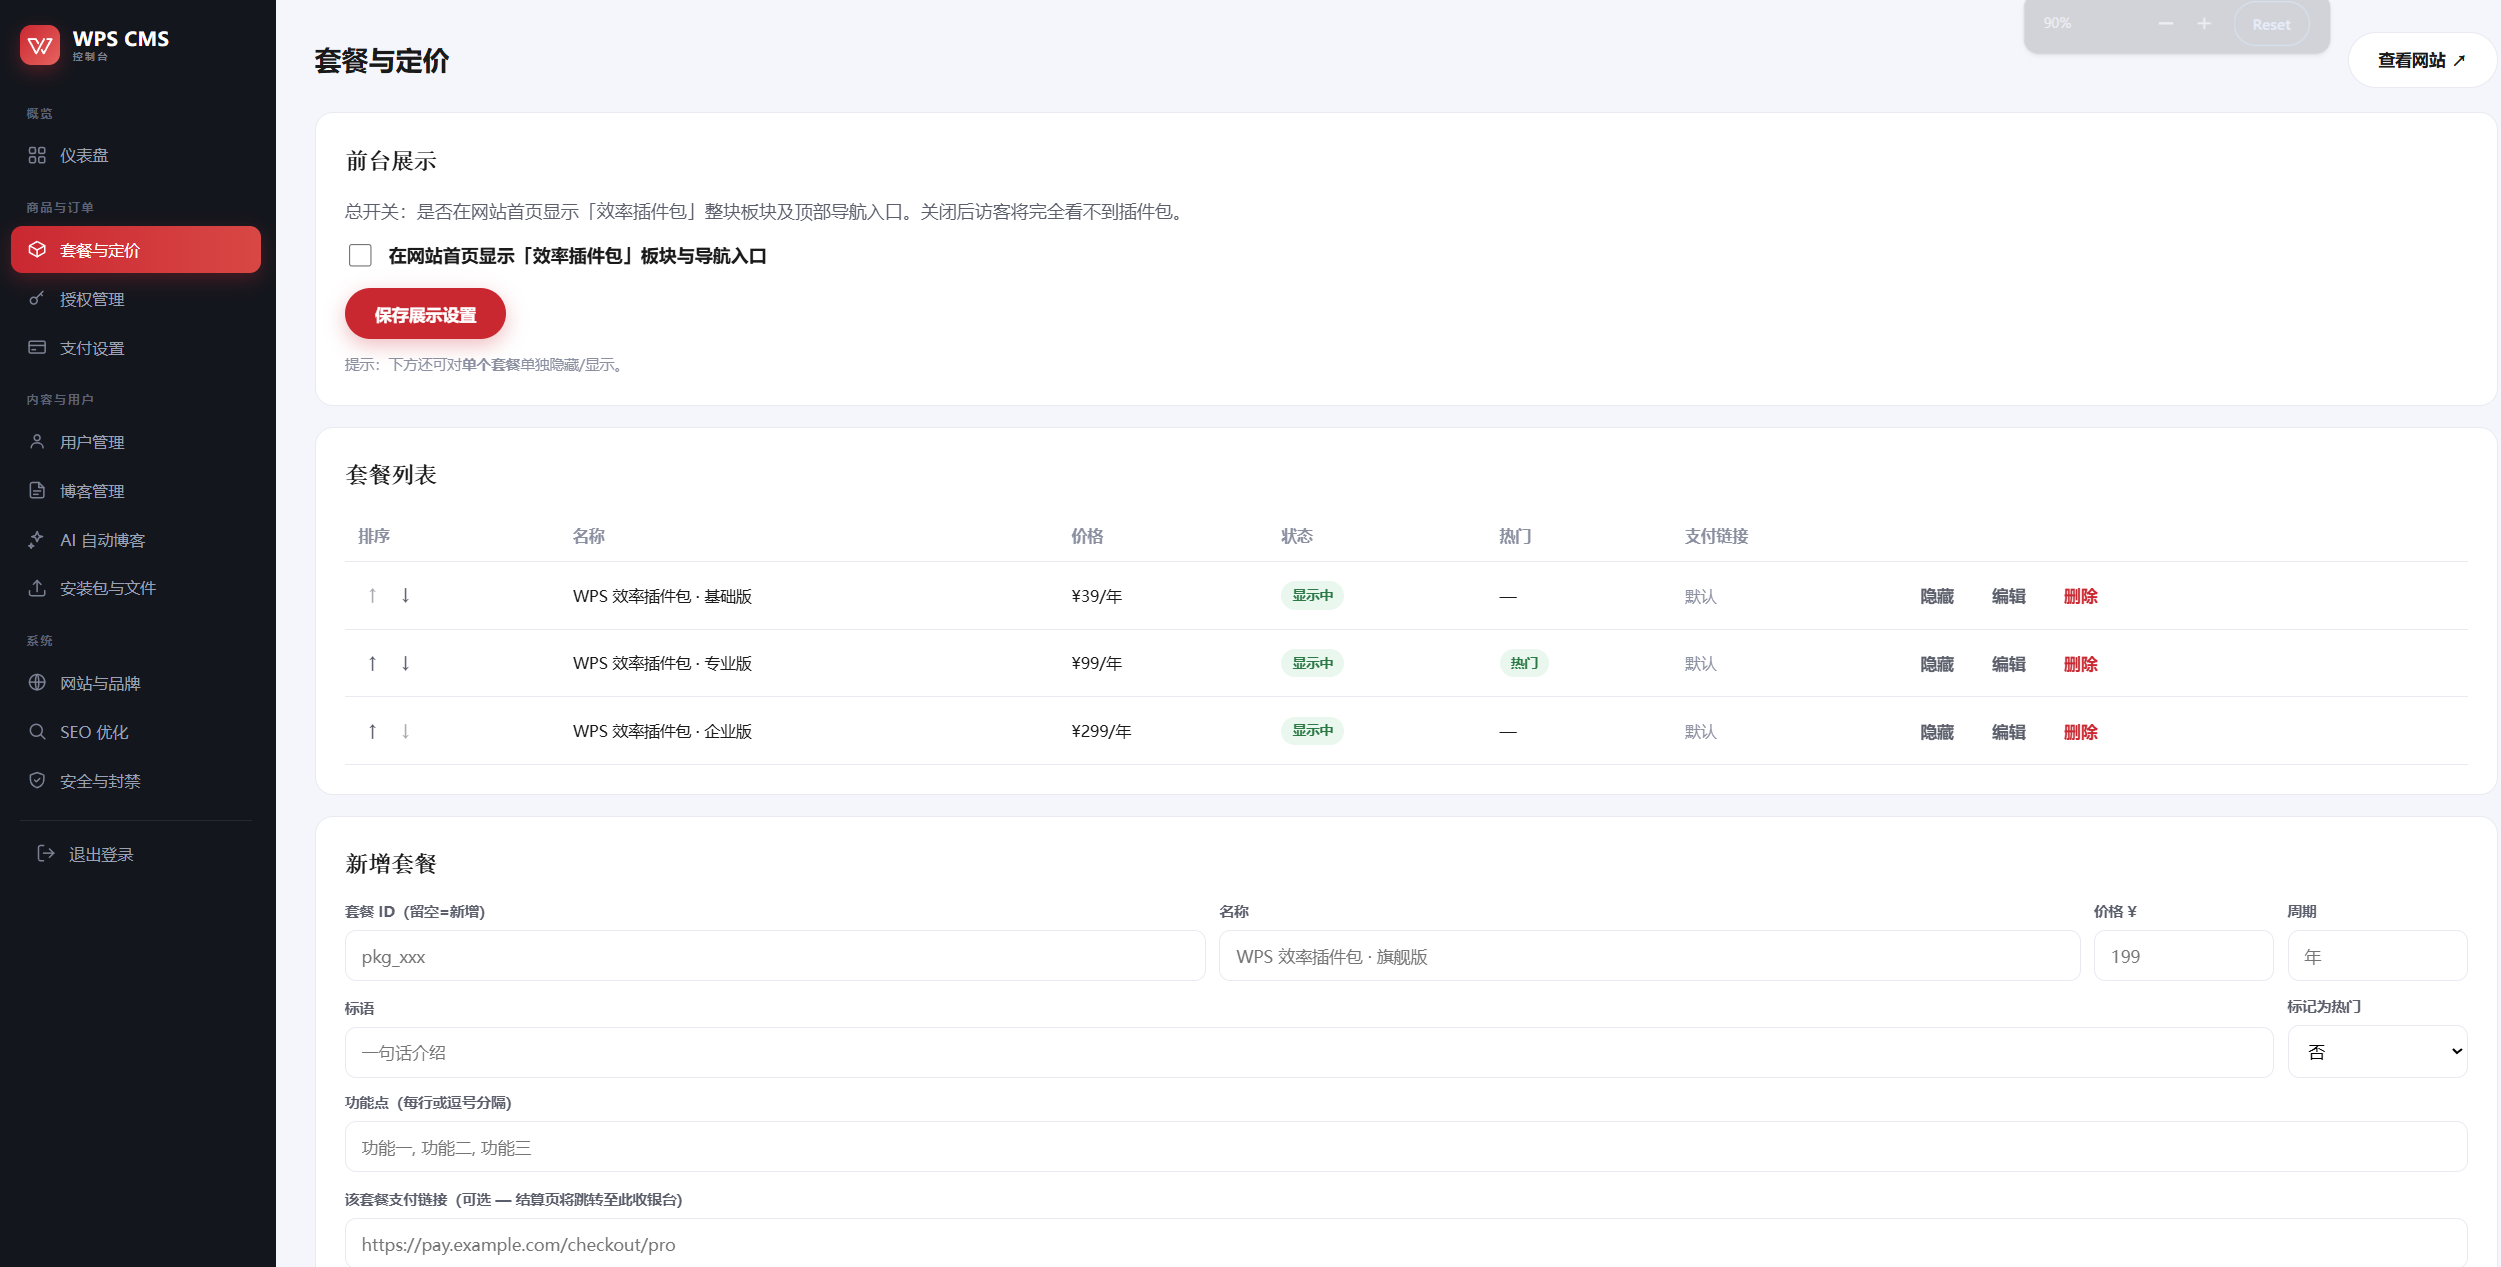Click the sparkle icon beside AI 自动博客
This screenshot has height=1267, width=2501.
(37, 539)
